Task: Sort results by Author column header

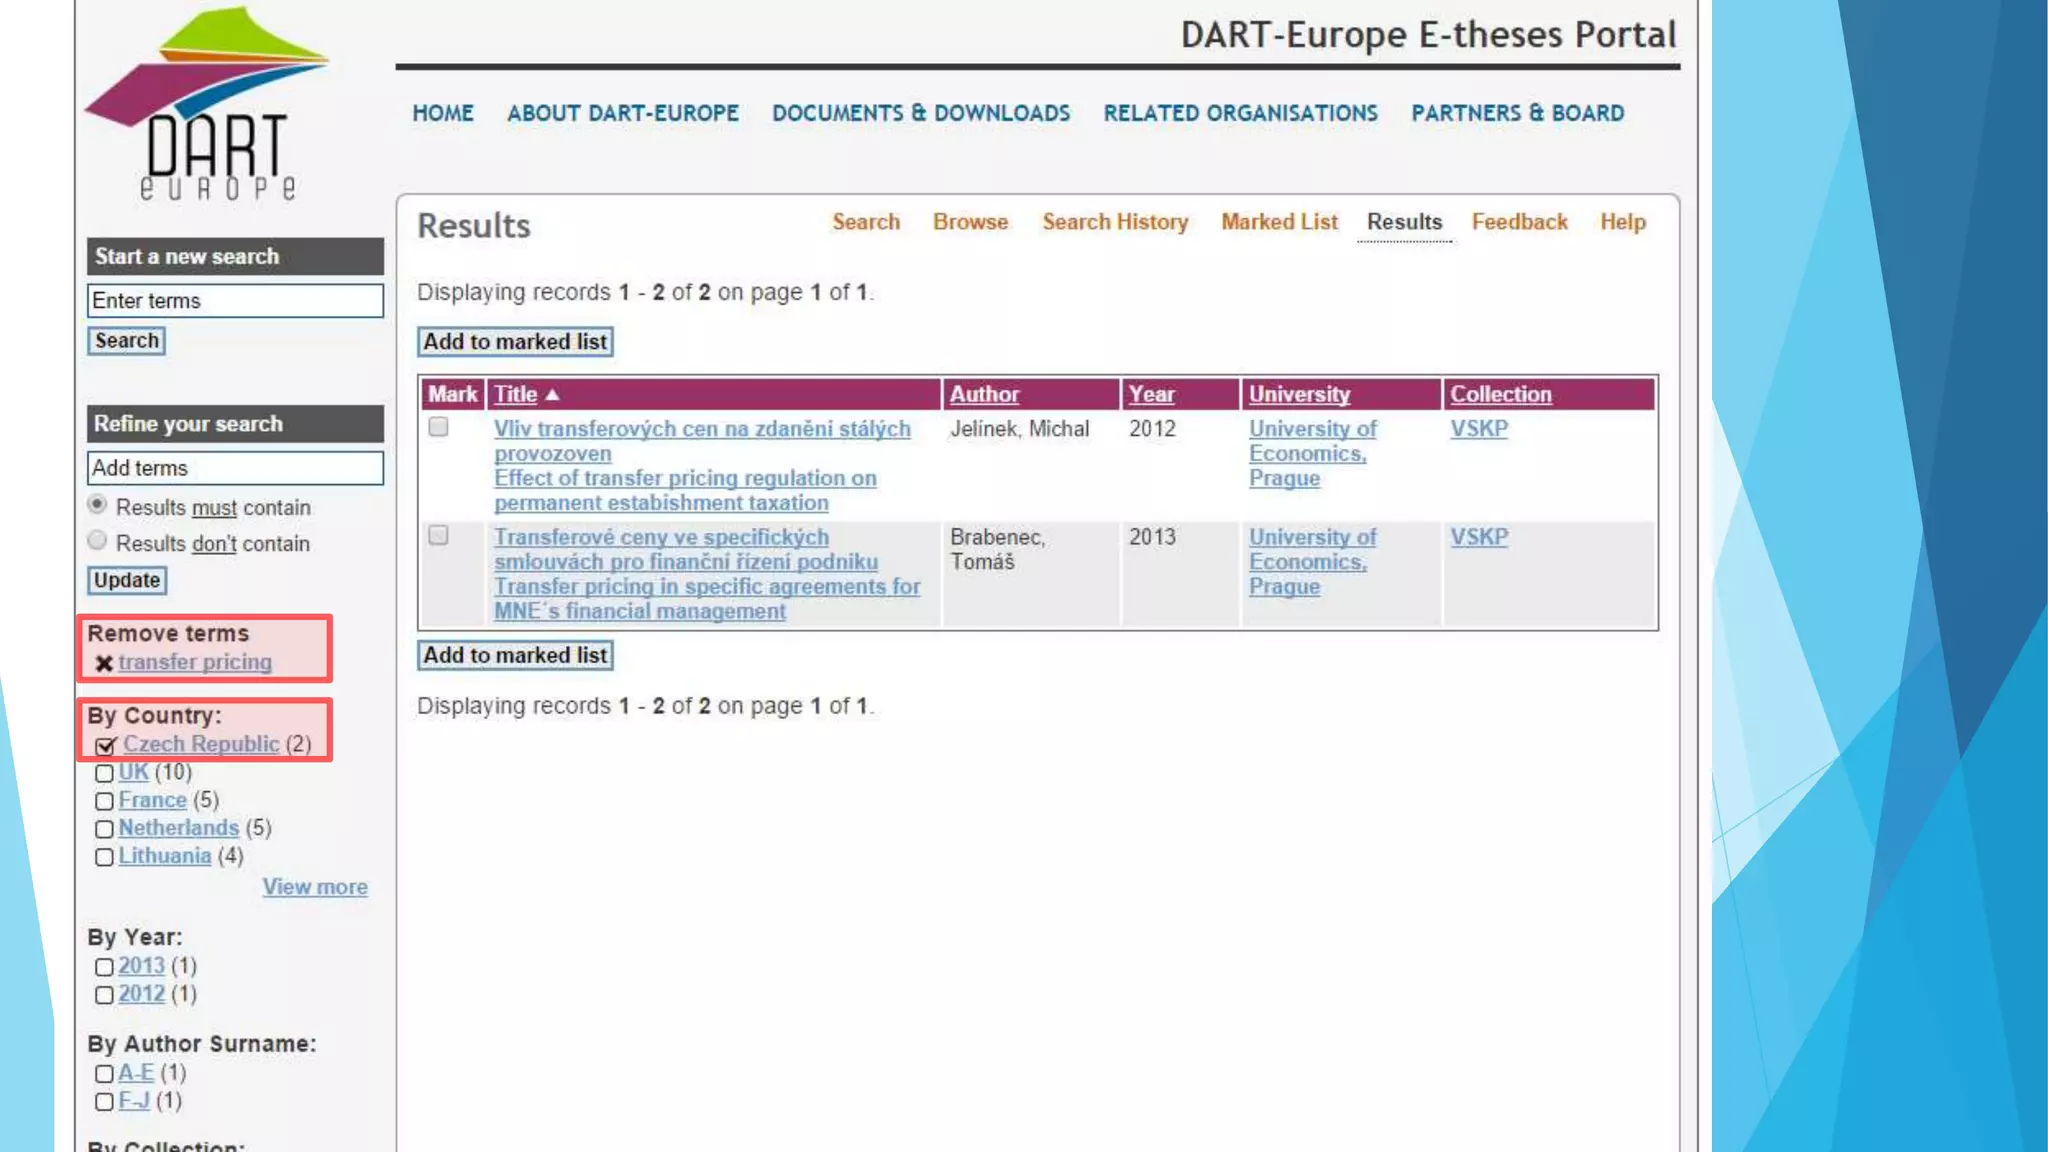Action: (x=984, y=395)
